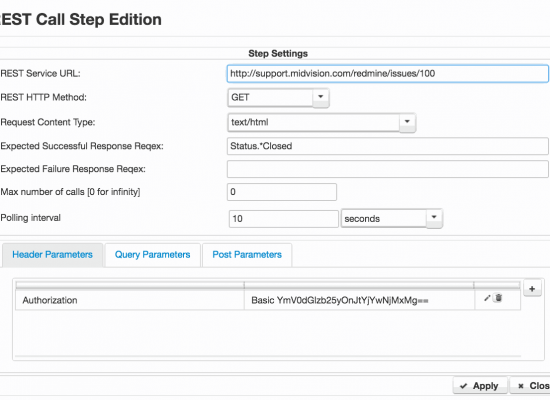Expand the REST HTTP Method dropdown arrow
This screenshot has width=550, height=400.
point(321,97)
